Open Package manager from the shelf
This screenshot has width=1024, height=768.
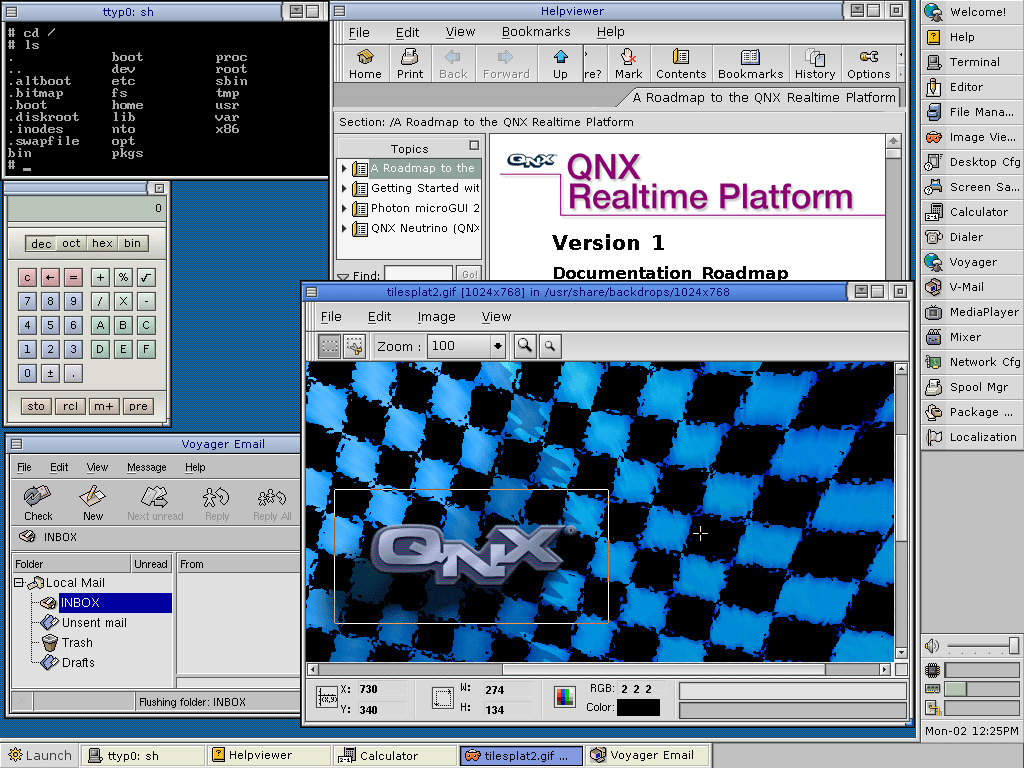[x=972, y=412]
